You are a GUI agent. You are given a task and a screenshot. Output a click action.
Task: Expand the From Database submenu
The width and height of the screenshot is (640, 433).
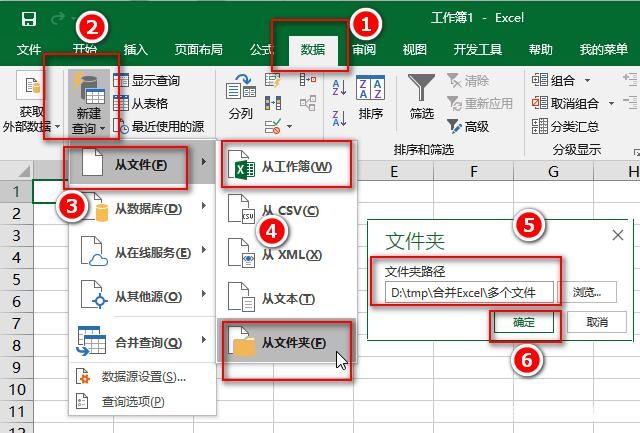point(143,209)
